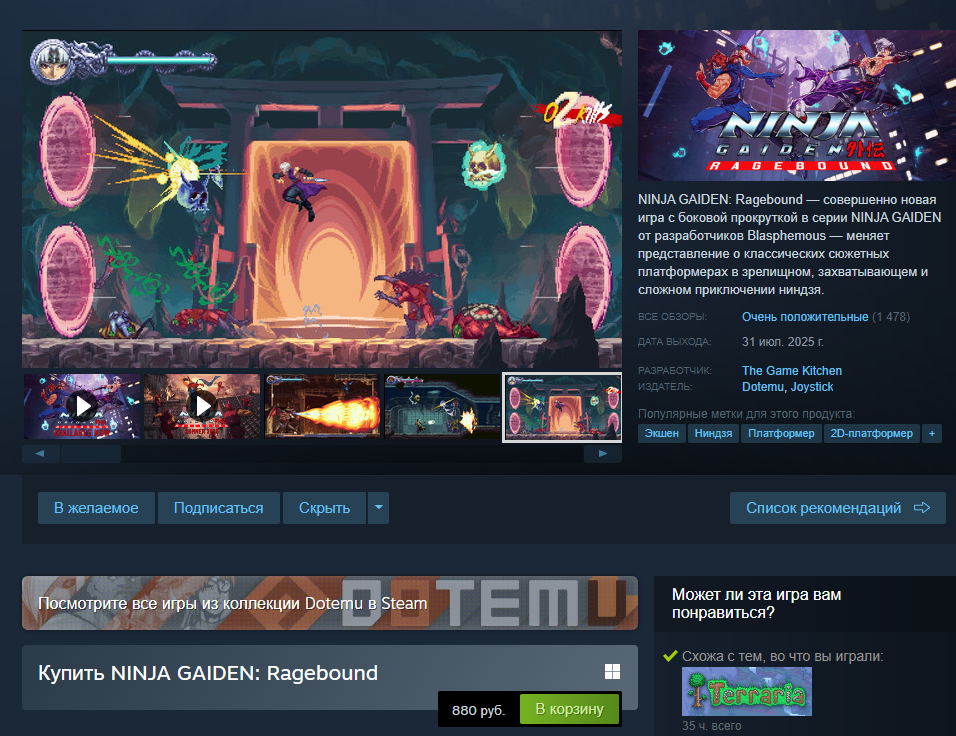The height and width of the screenshot is (736, 956).
Task: Click the thumbnail strip scrollbar handle
Action: (91, 454)
